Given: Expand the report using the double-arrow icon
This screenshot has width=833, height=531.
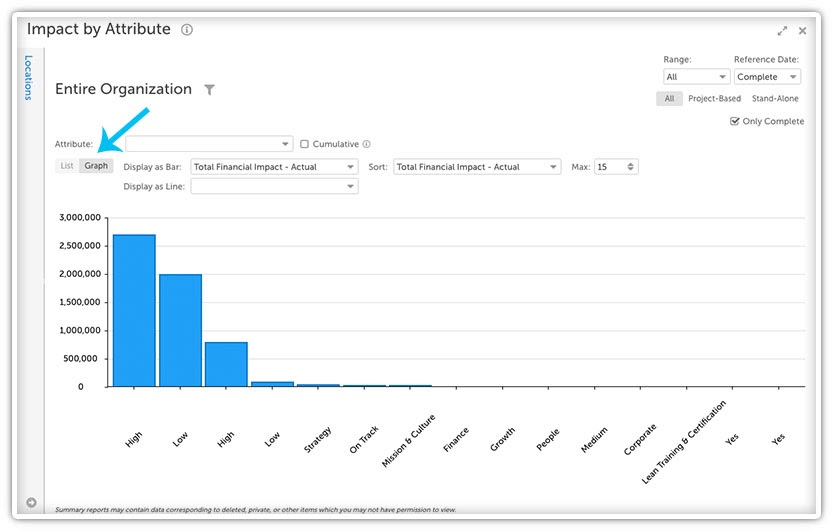Looking at the screenshot, I should click(782, 31).
